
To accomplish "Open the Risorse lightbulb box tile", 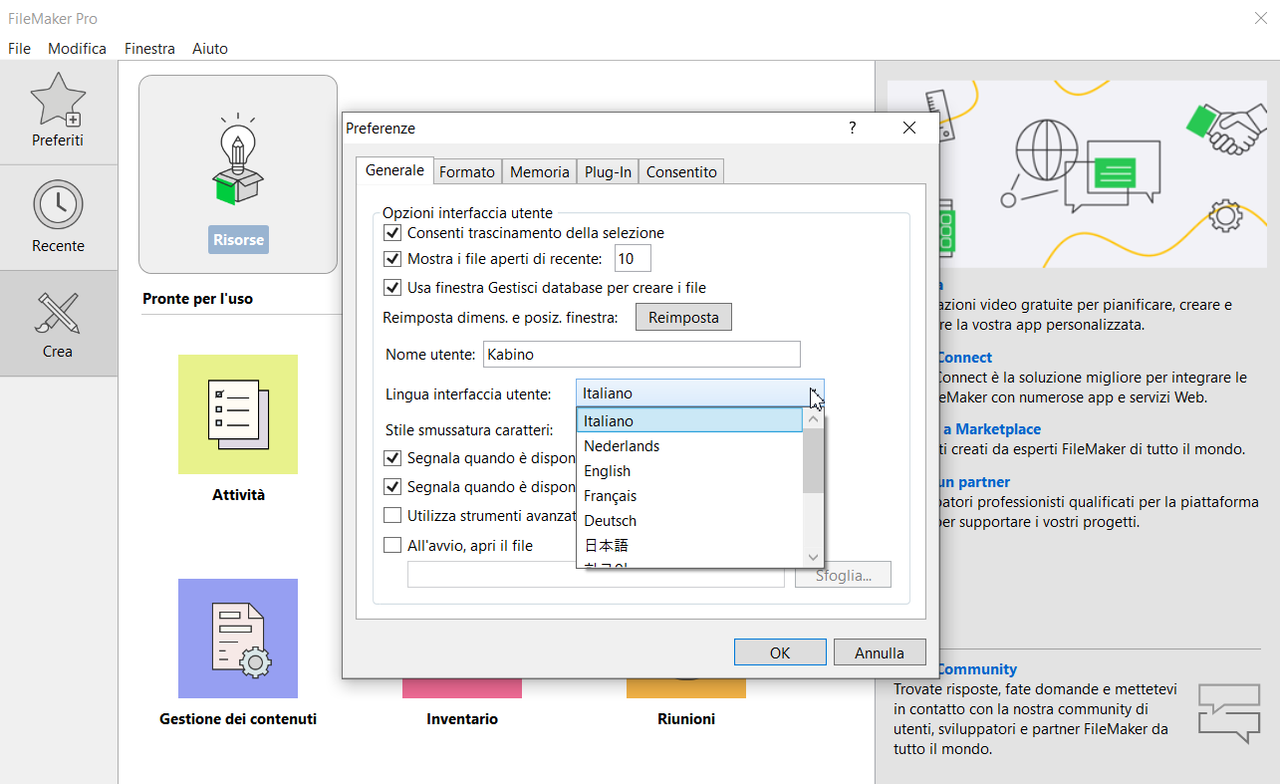I will 238,174.
